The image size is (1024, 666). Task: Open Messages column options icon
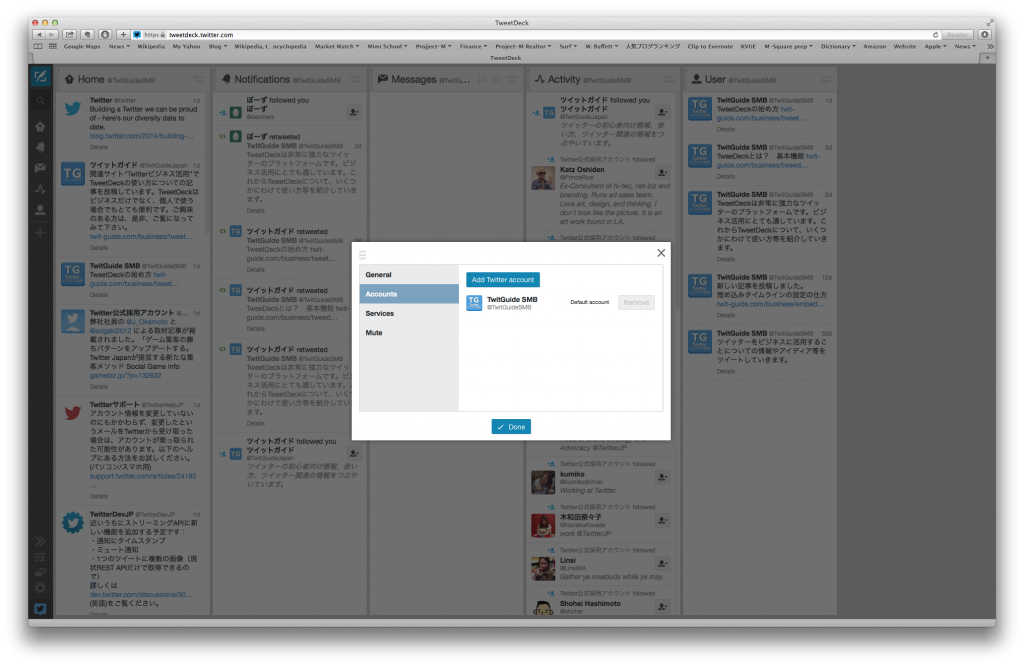(513, 80)
